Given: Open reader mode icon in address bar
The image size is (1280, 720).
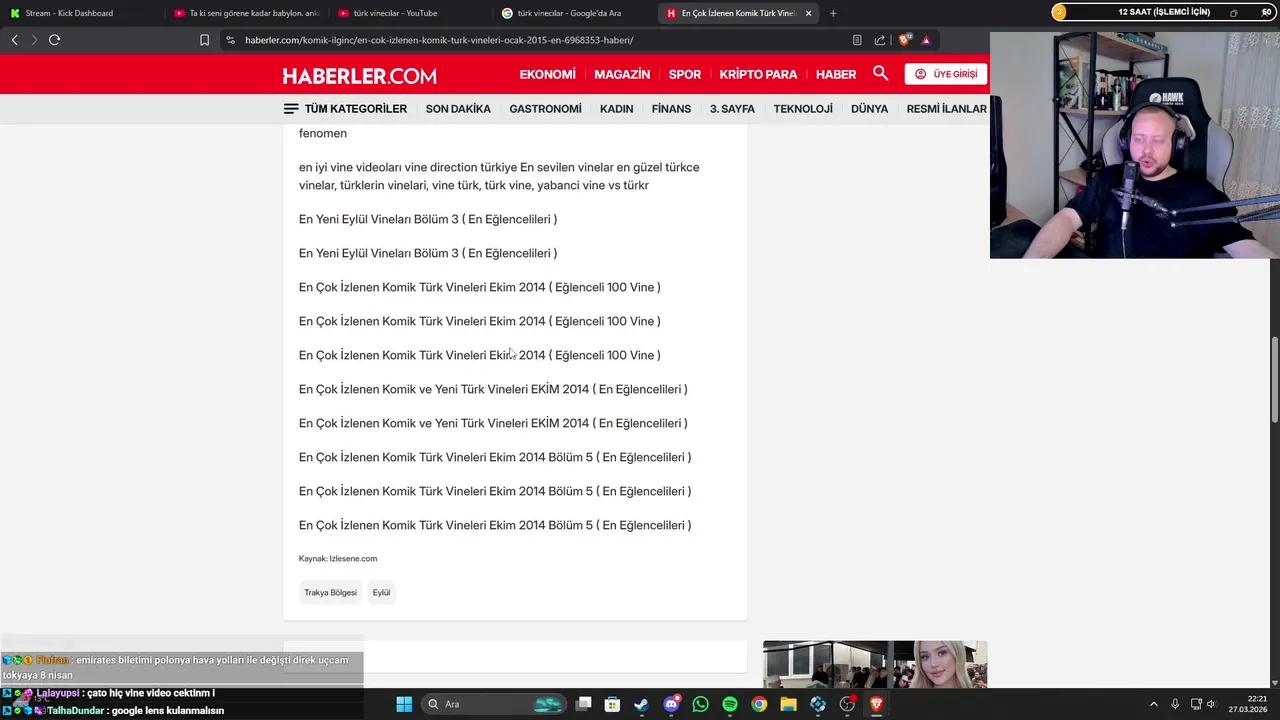Looking at the screenshot, I should 857,40.
